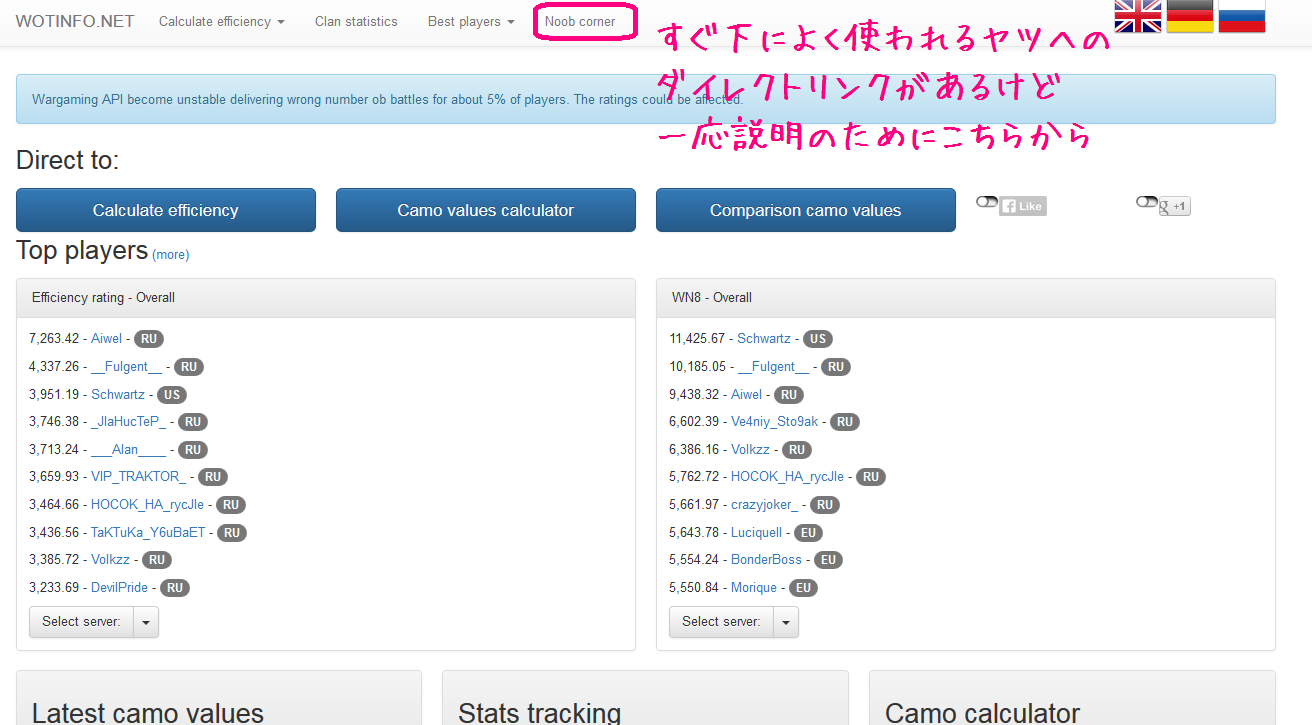1312x725 pixels.
Task: Click the Direct to: heading
Action: tap(68, 160)
